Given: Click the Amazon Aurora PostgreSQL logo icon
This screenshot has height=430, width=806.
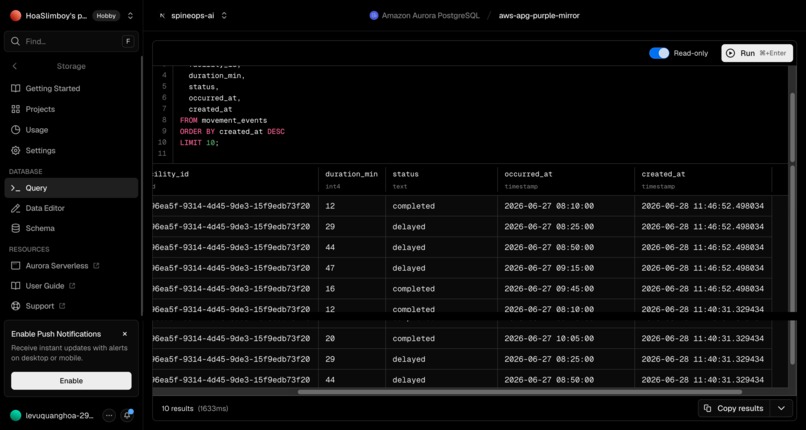Looking at the screenshot, I should click(374, 15).
